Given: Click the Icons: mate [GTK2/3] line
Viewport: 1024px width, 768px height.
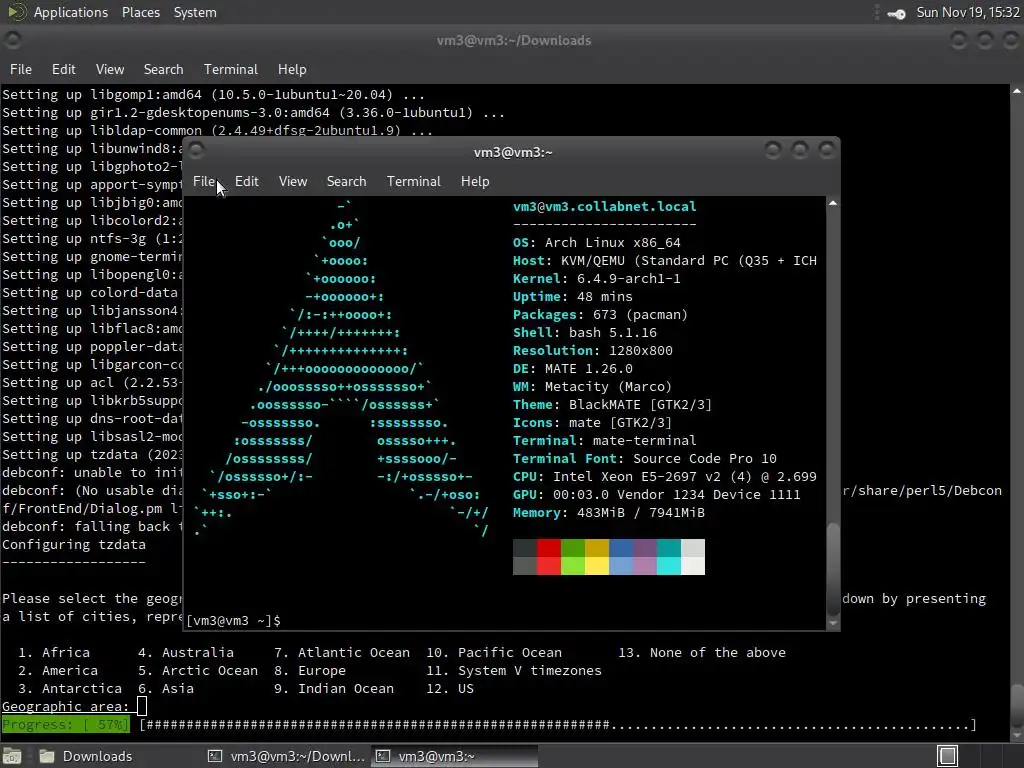Looking at the screenshot, I should pyautogui.click(x=592, y=423).
